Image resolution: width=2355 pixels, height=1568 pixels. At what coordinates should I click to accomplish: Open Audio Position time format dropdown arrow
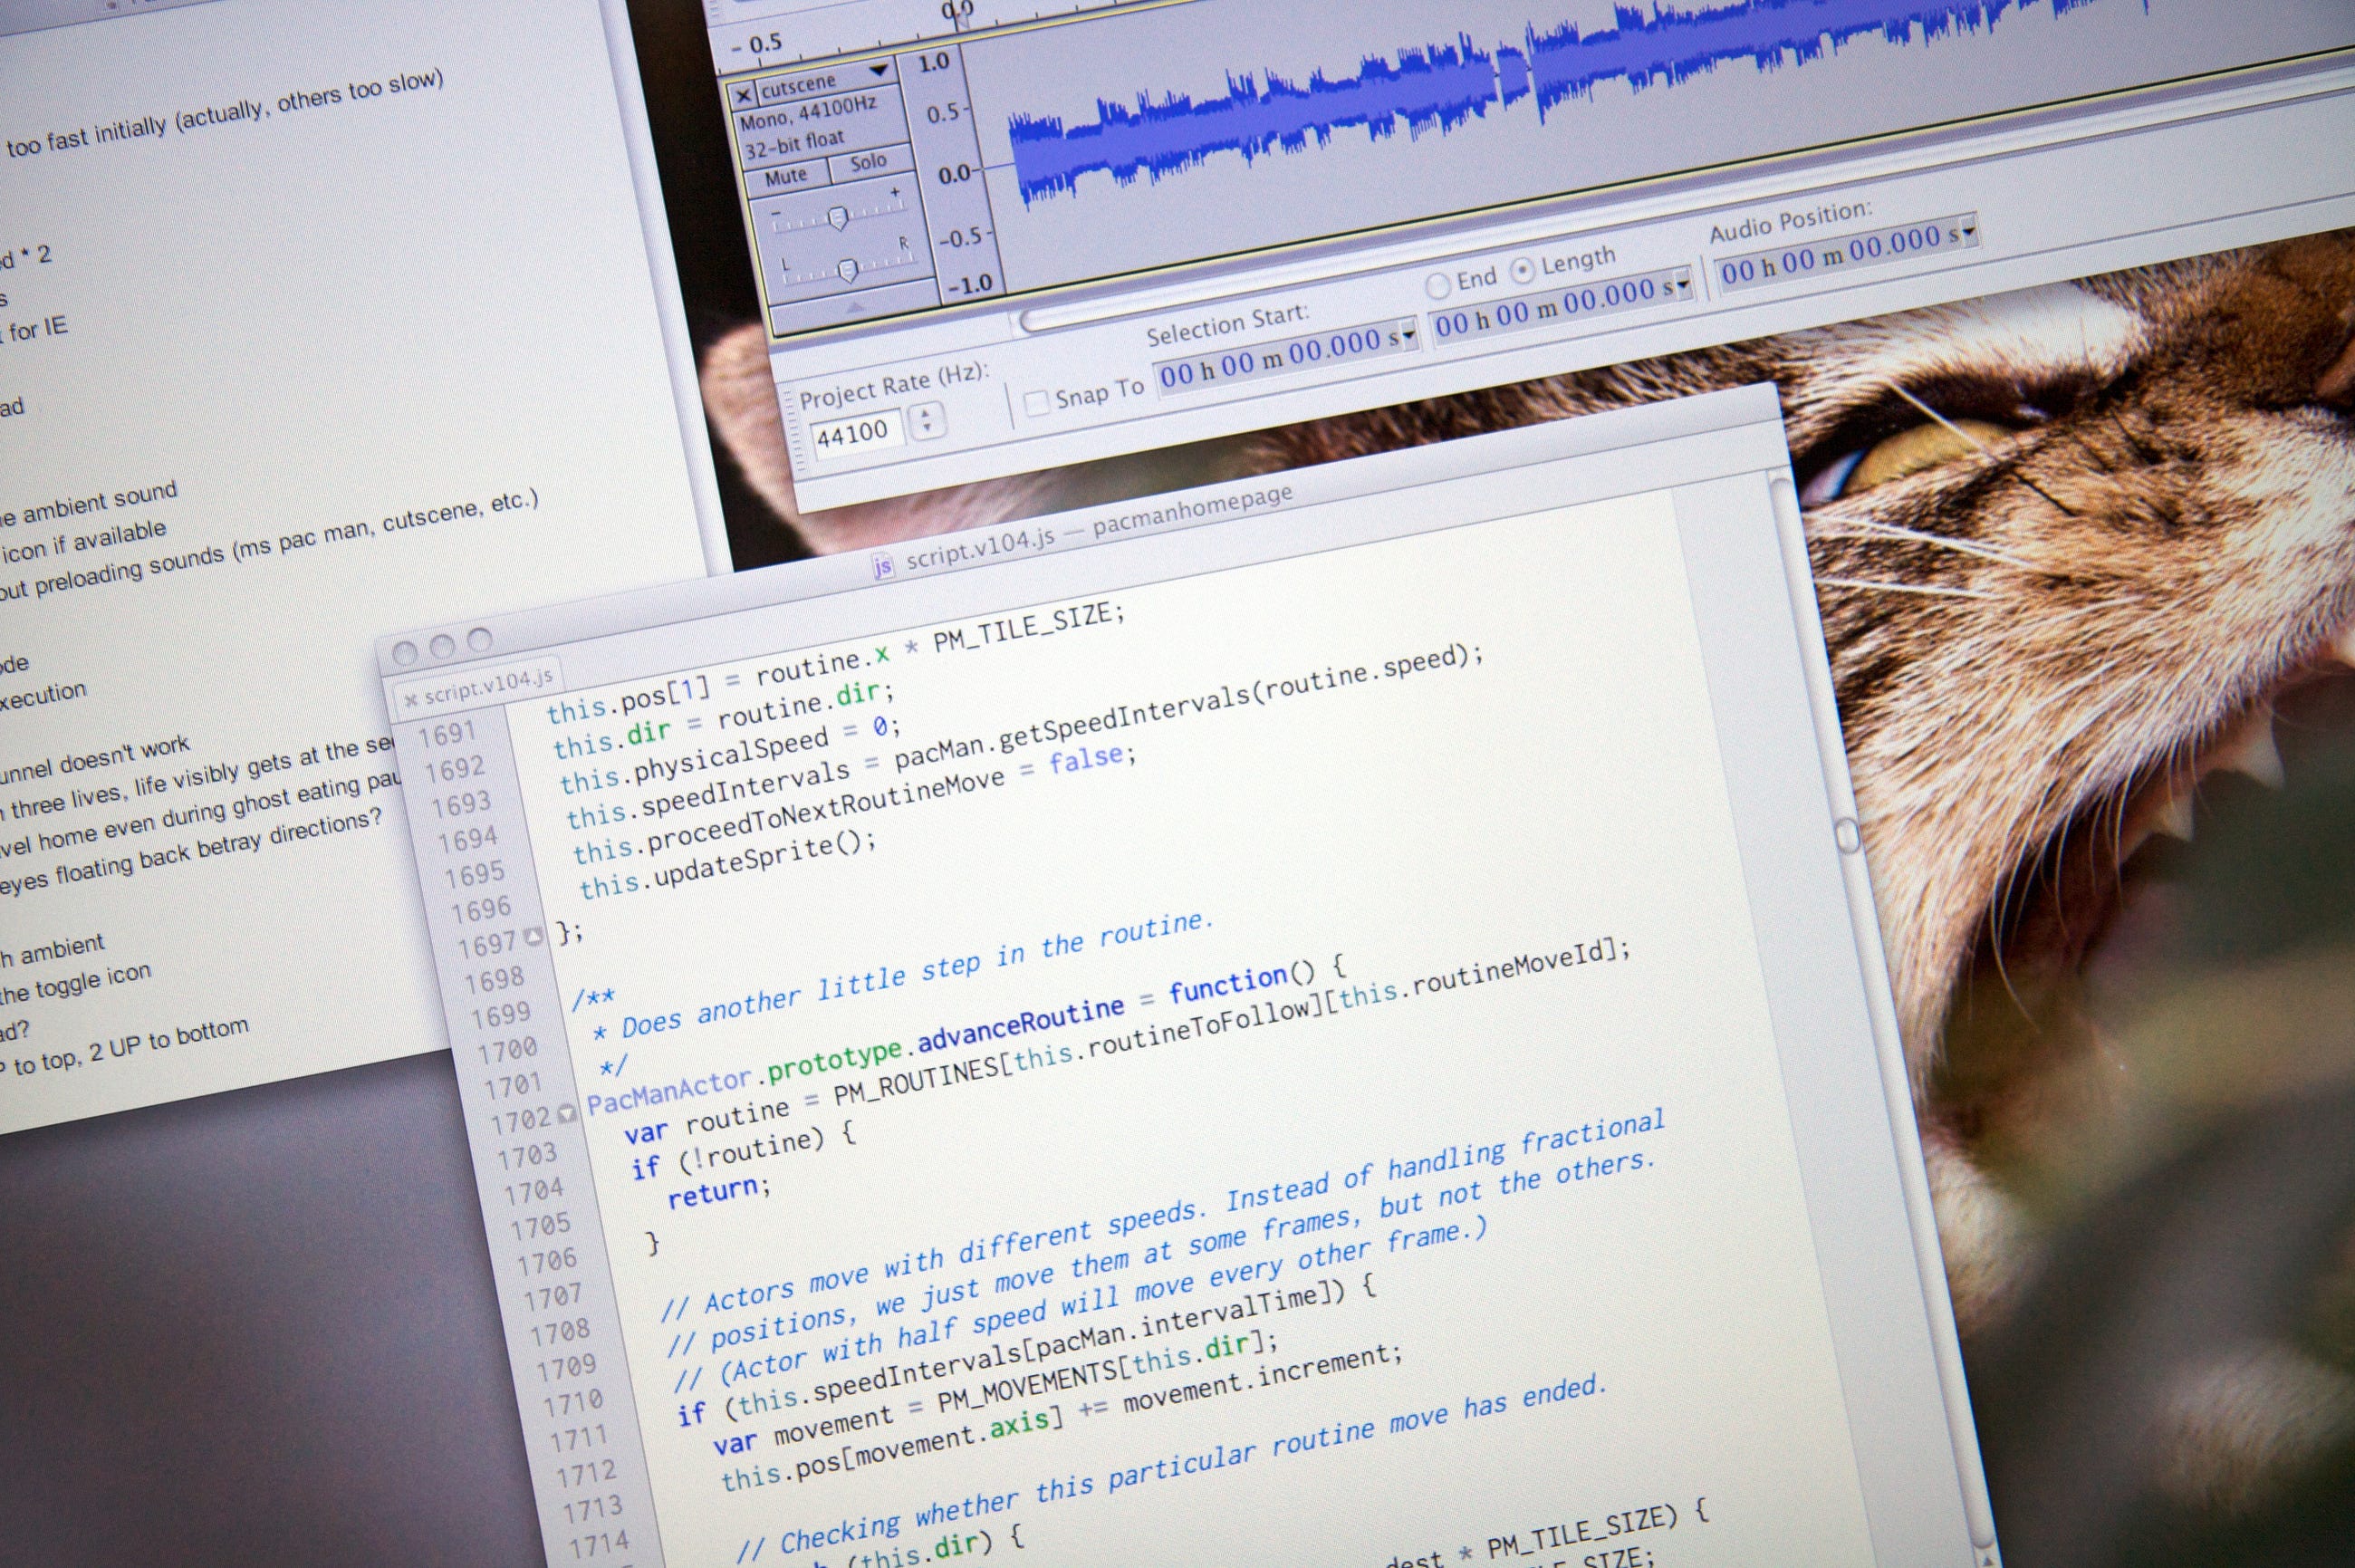coord(1969,232)
